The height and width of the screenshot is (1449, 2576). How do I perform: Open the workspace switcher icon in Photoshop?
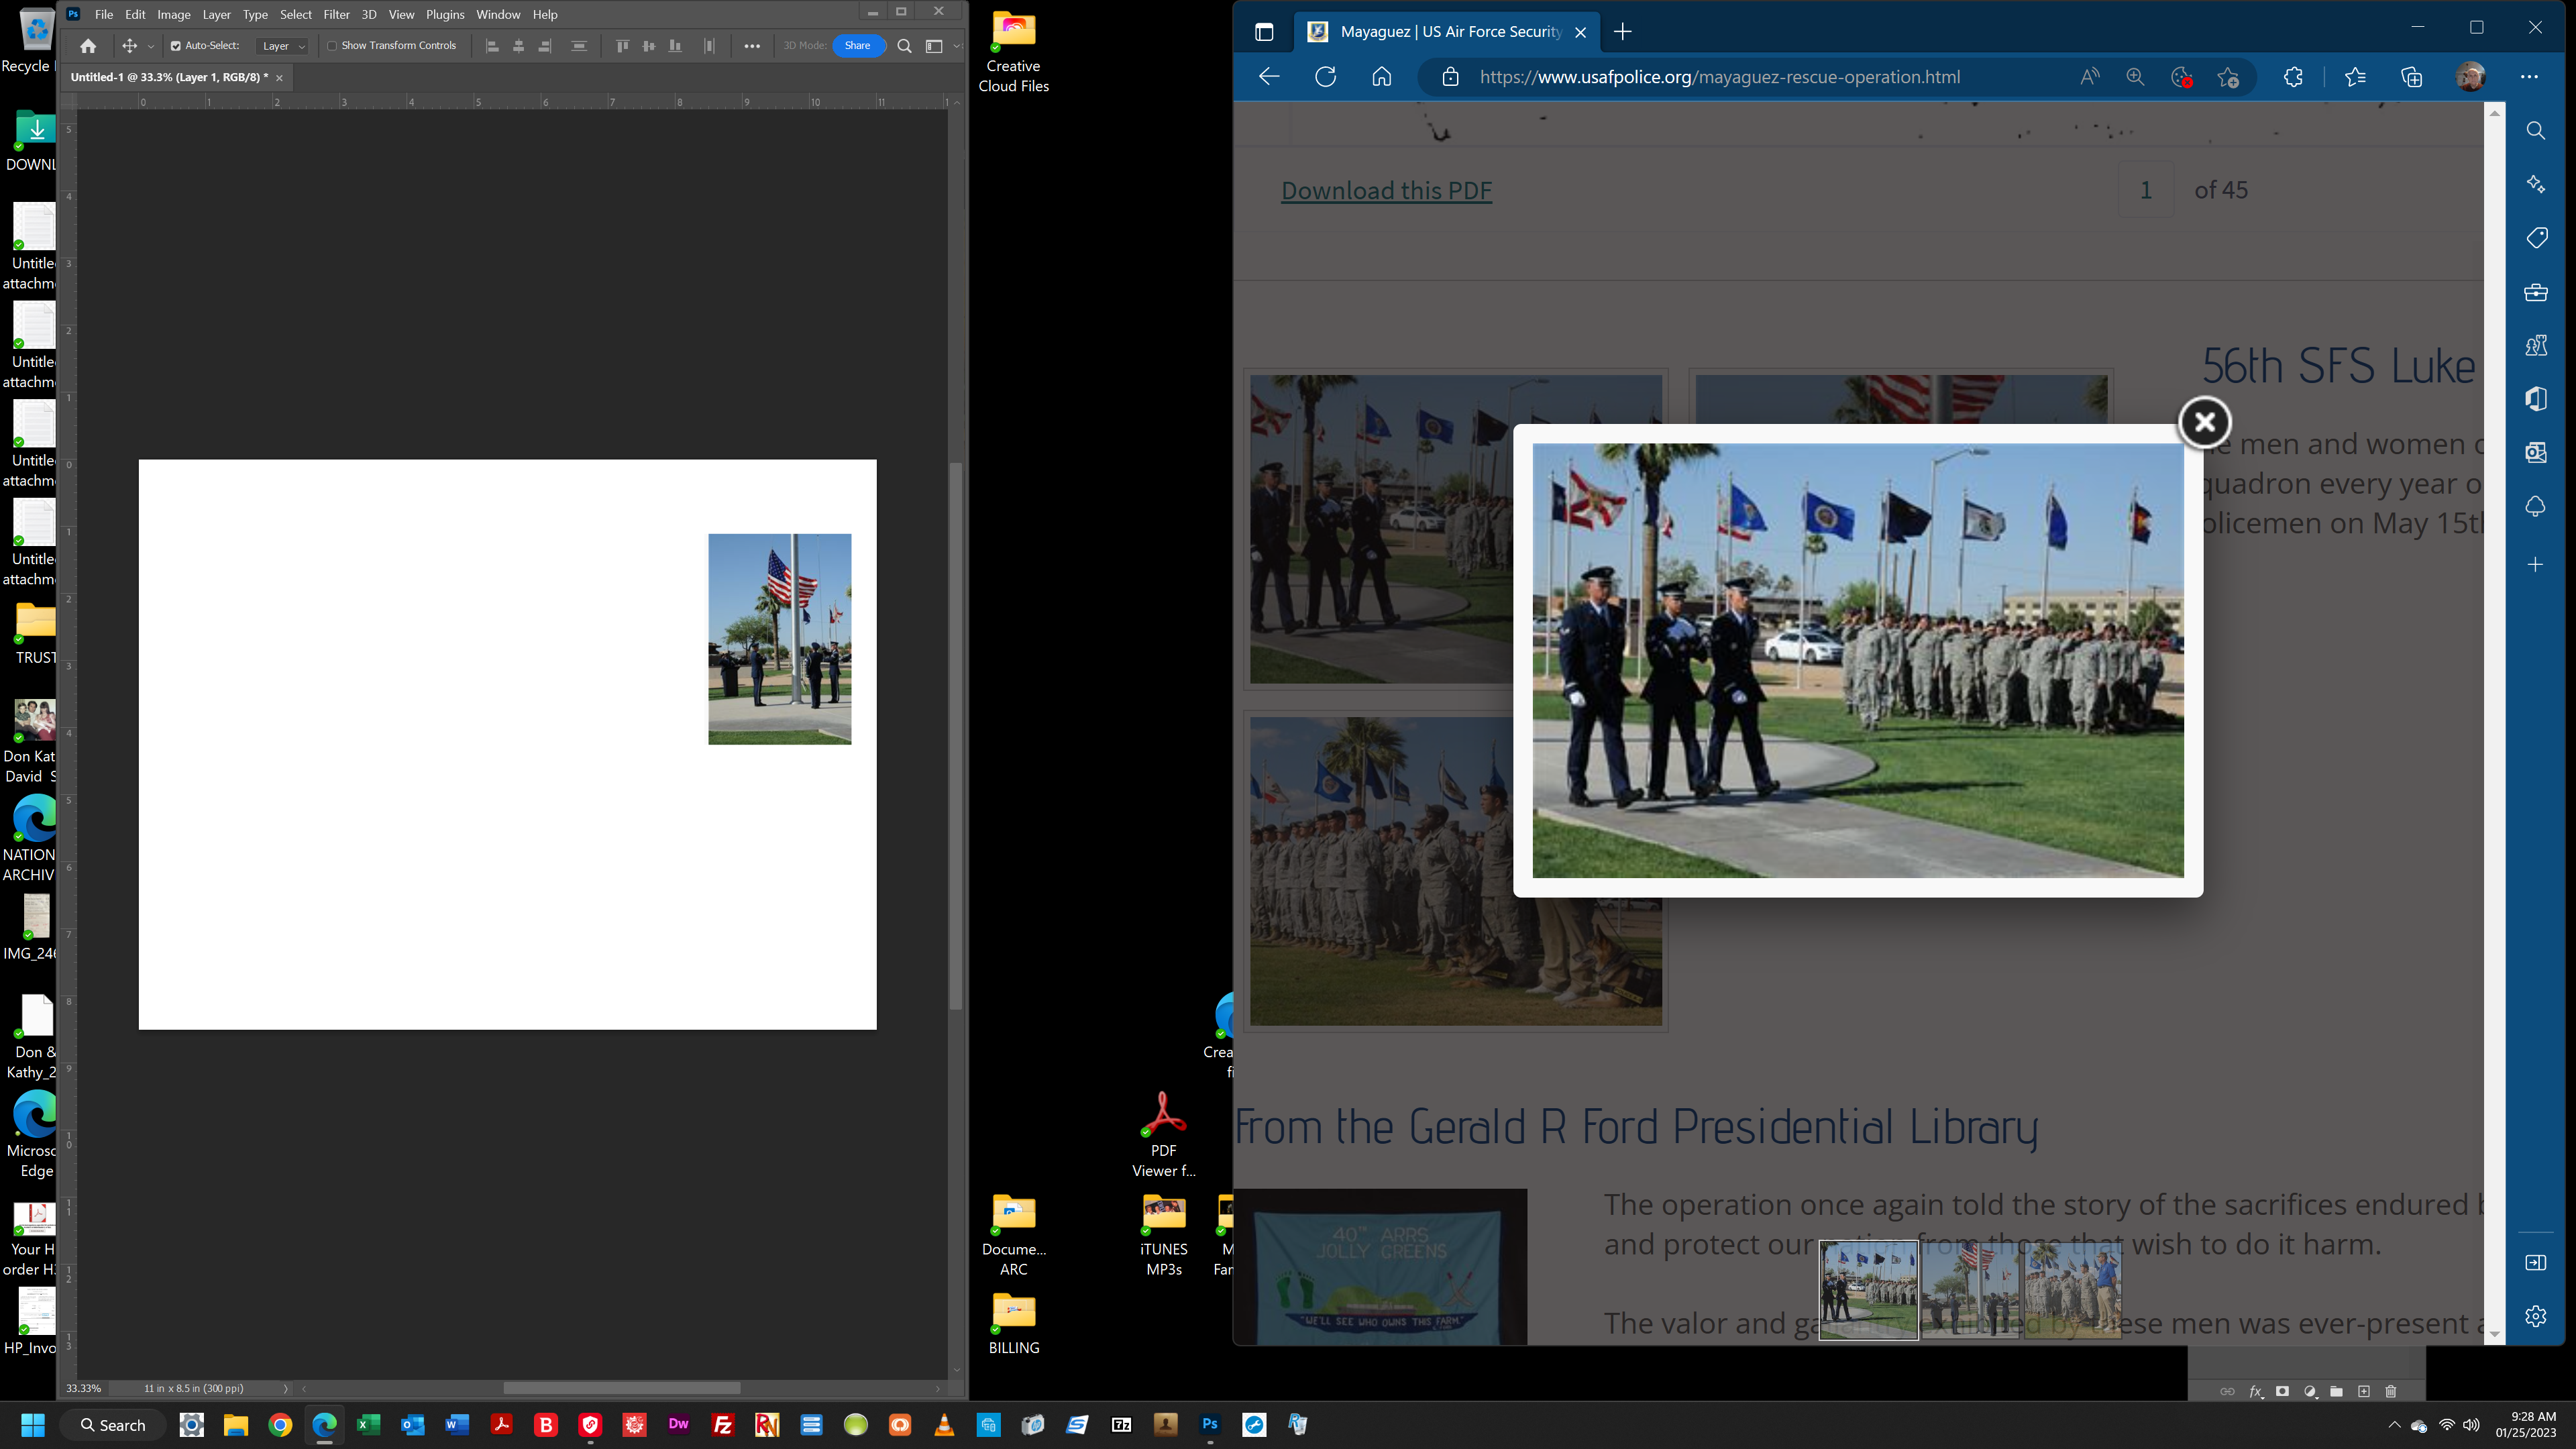934,46
